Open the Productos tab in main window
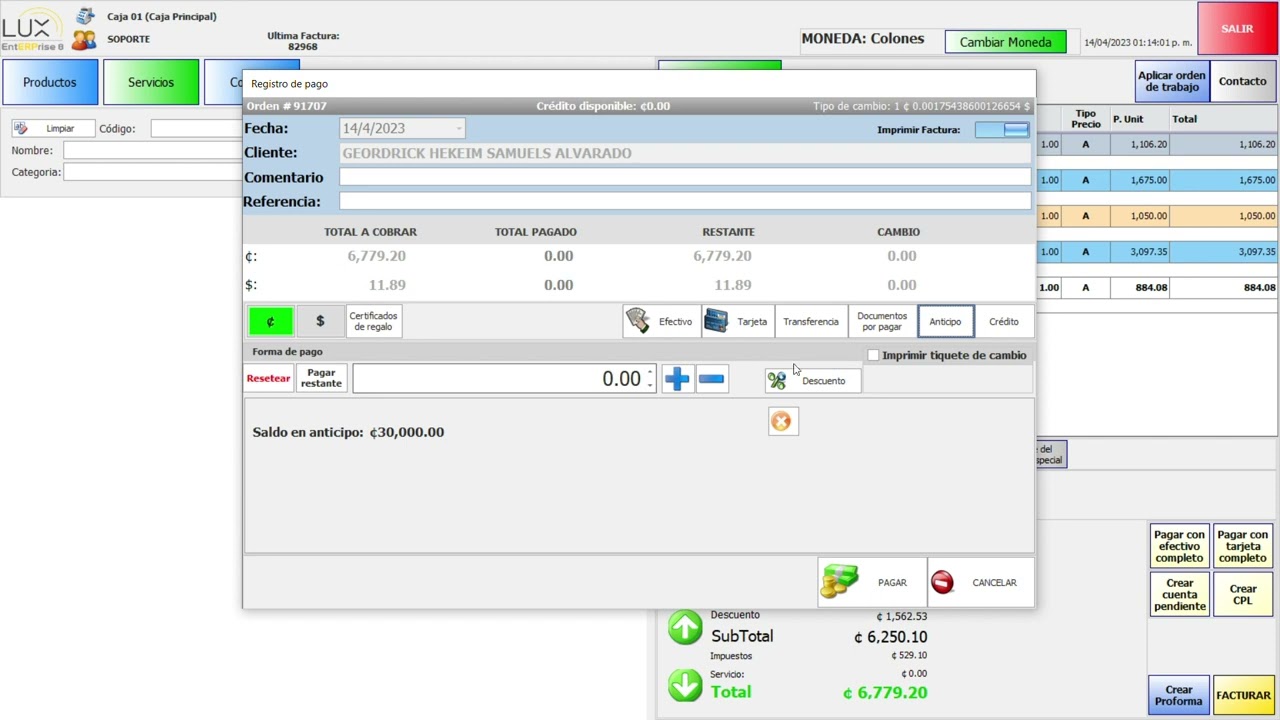The height and width of the screenshot is (720, 1280). 50,82
